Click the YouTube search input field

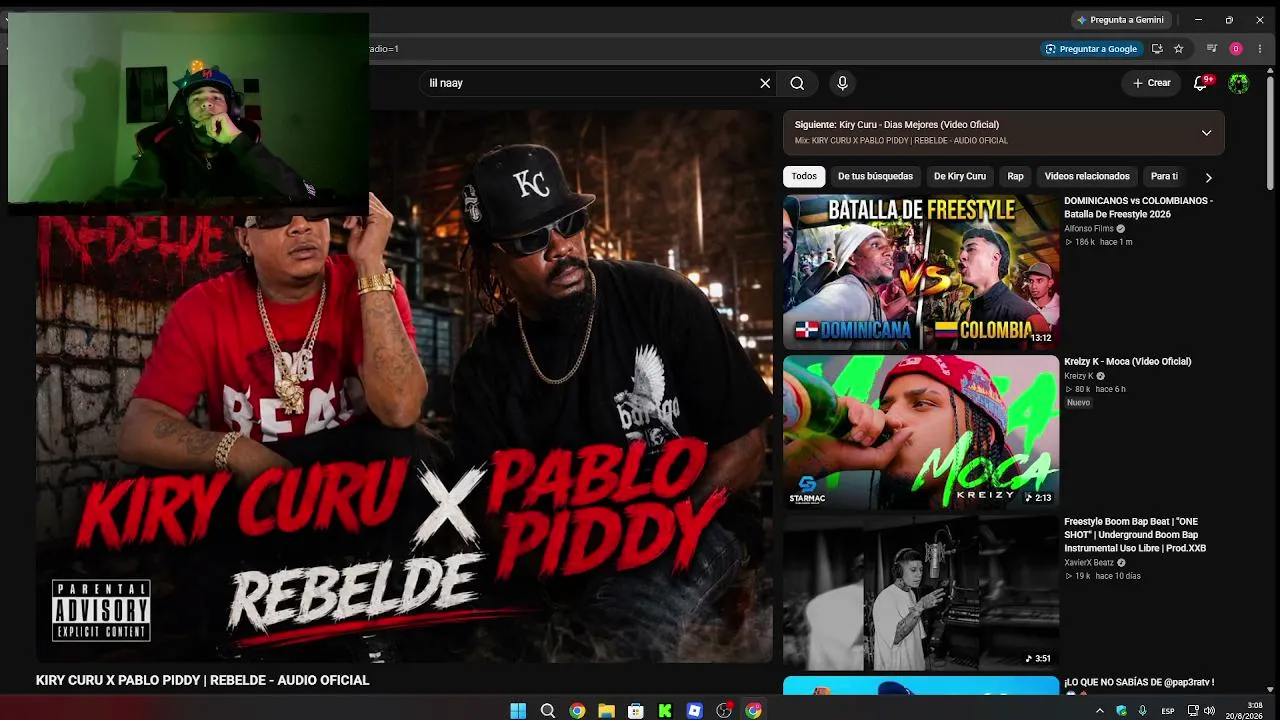pos(590,83)
